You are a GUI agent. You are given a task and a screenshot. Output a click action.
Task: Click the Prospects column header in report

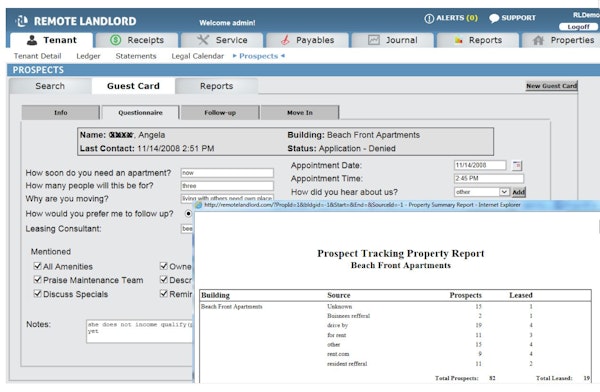(465, 295)
